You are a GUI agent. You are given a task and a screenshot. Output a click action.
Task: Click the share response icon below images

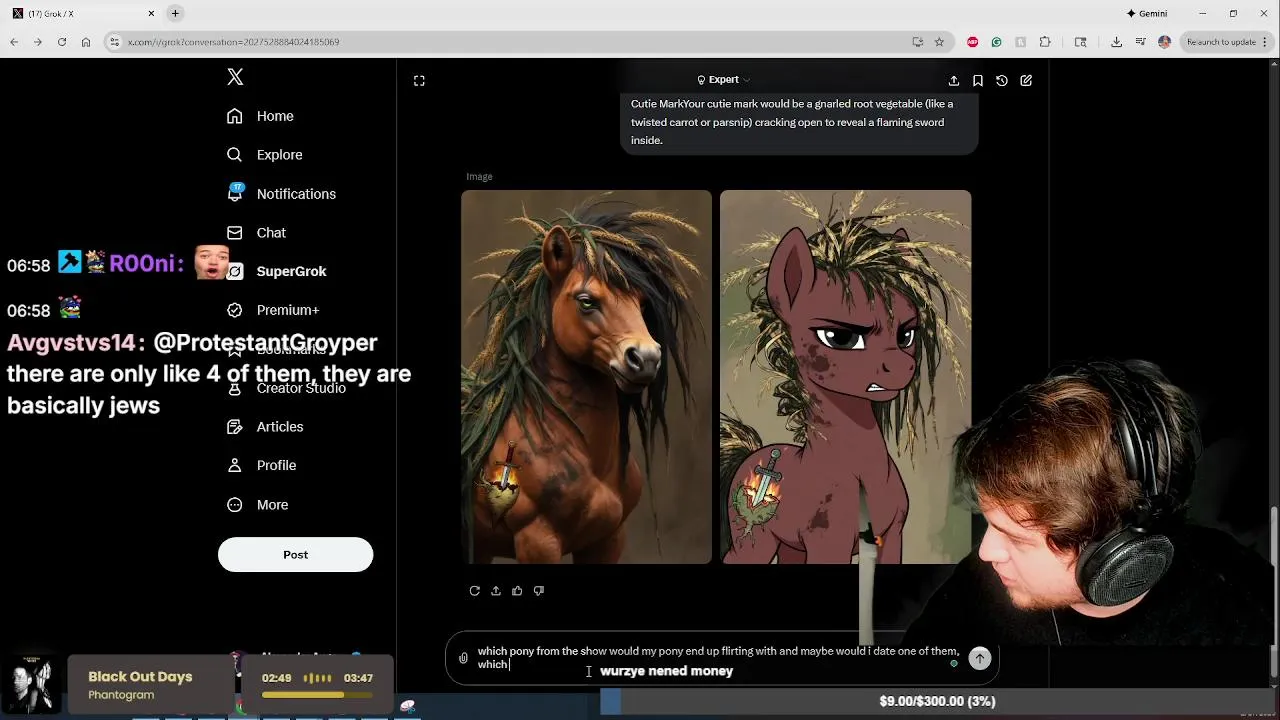tap(496, 591)
